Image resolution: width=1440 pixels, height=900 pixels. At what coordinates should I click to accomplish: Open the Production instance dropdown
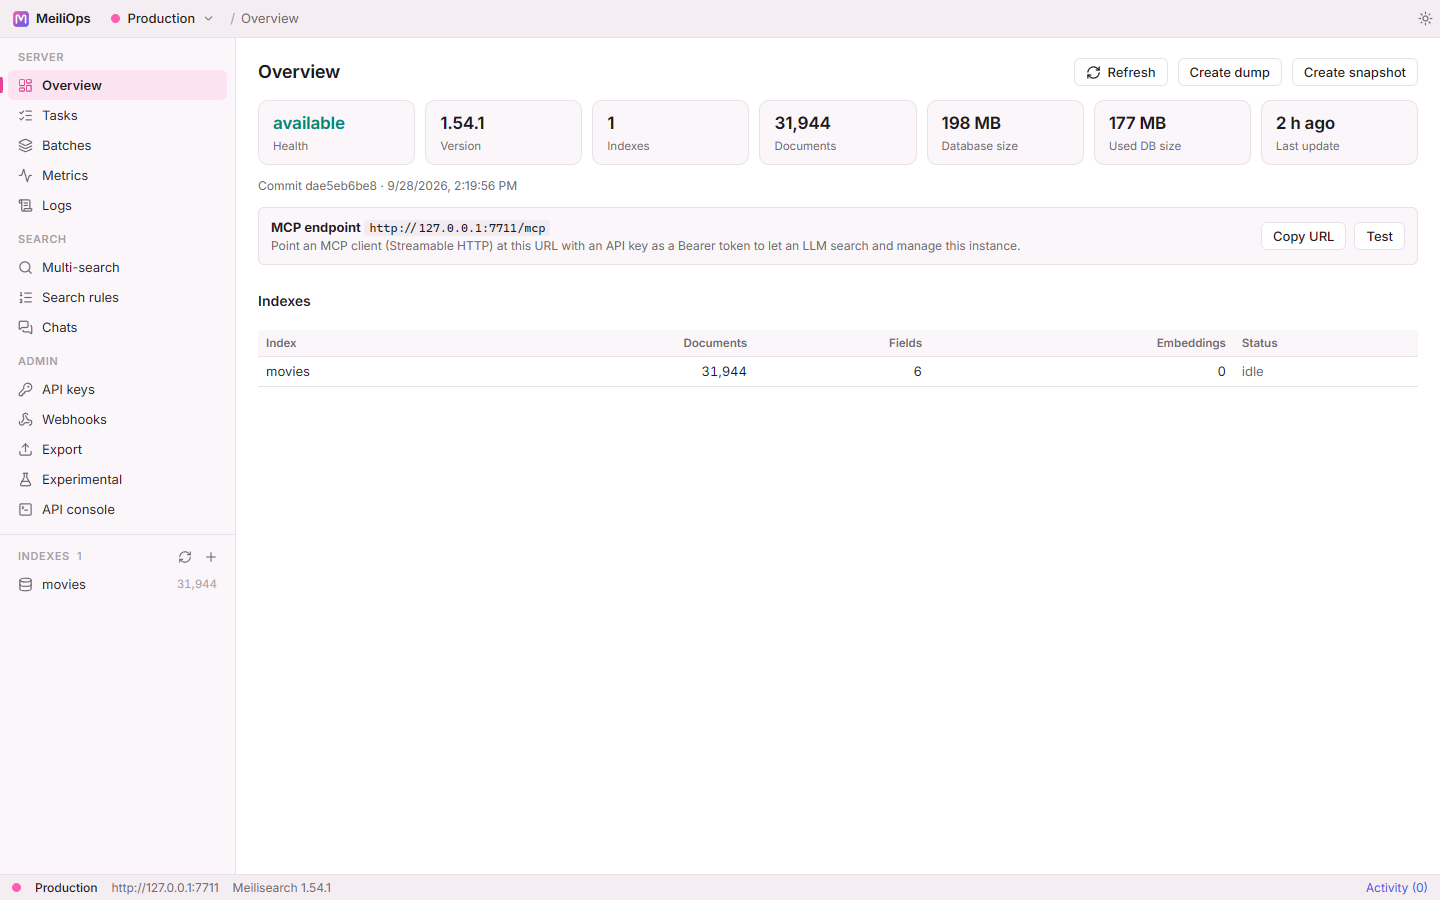162,19
